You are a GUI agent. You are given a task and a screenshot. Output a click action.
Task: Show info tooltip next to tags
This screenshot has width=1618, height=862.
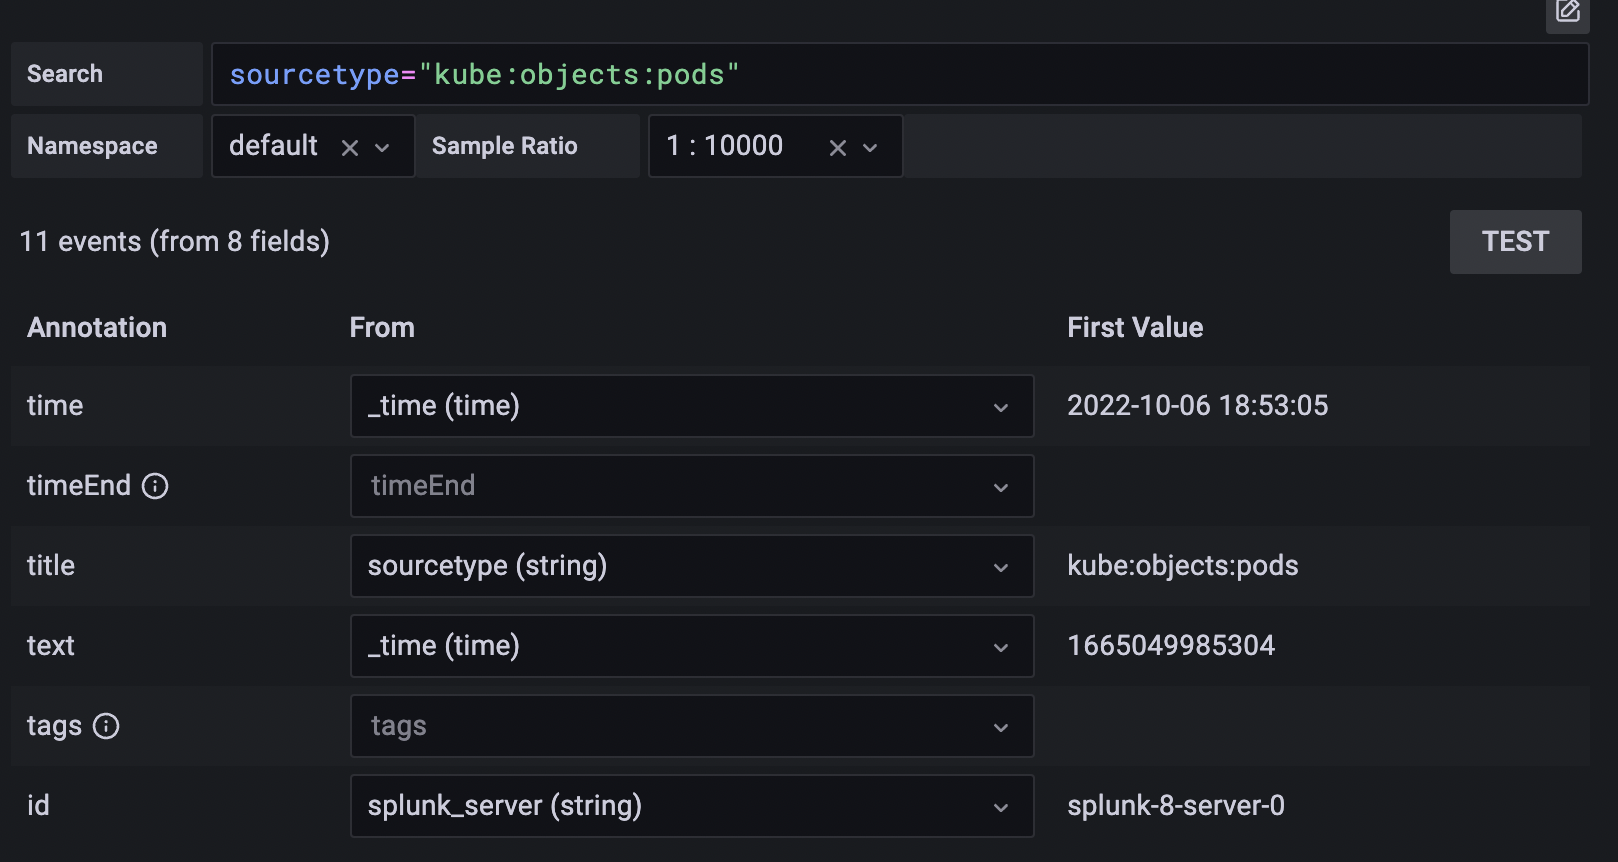pyautogui.click(x=106, y=726)
